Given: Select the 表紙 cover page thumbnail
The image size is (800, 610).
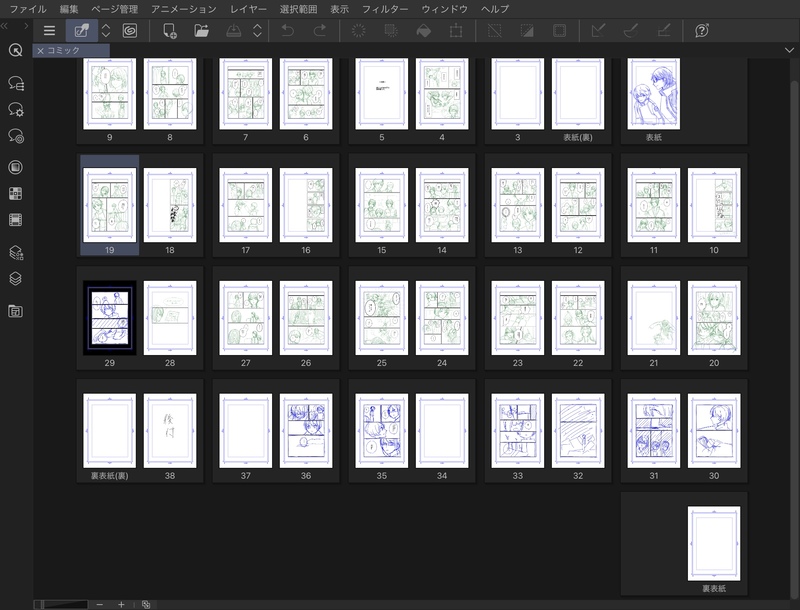Looking at the screenshot, I should pyautogui.click(x=654, y=94).
